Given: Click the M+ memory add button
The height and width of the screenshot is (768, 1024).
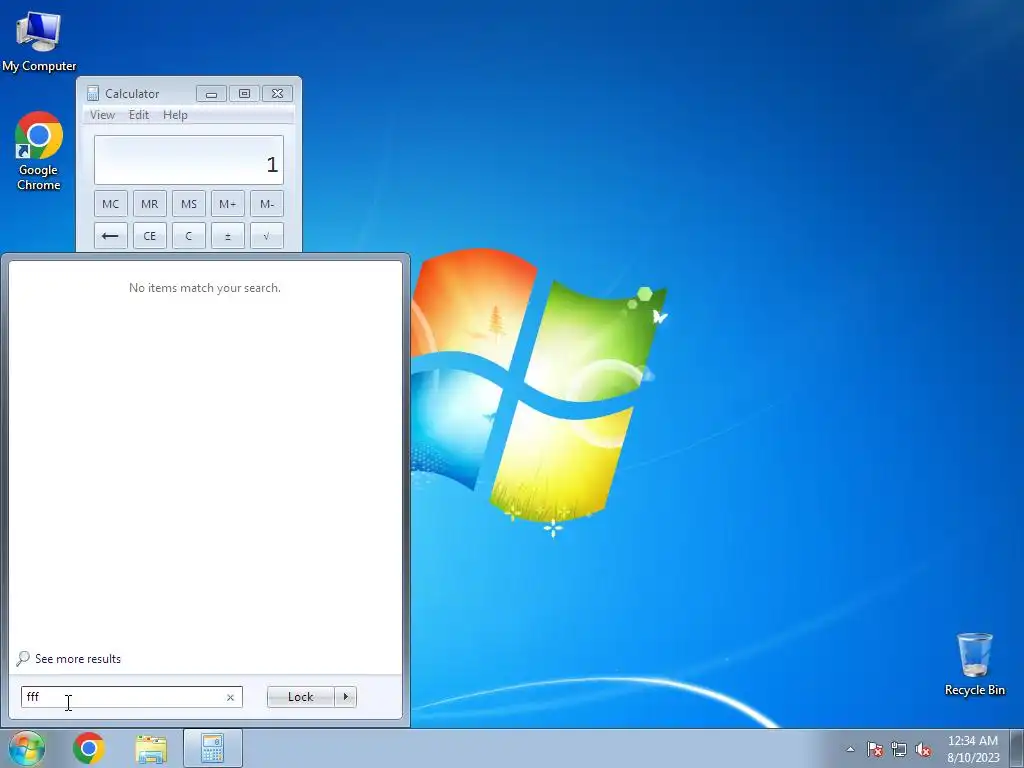Looking at the screenshot, I should [228, 204].
